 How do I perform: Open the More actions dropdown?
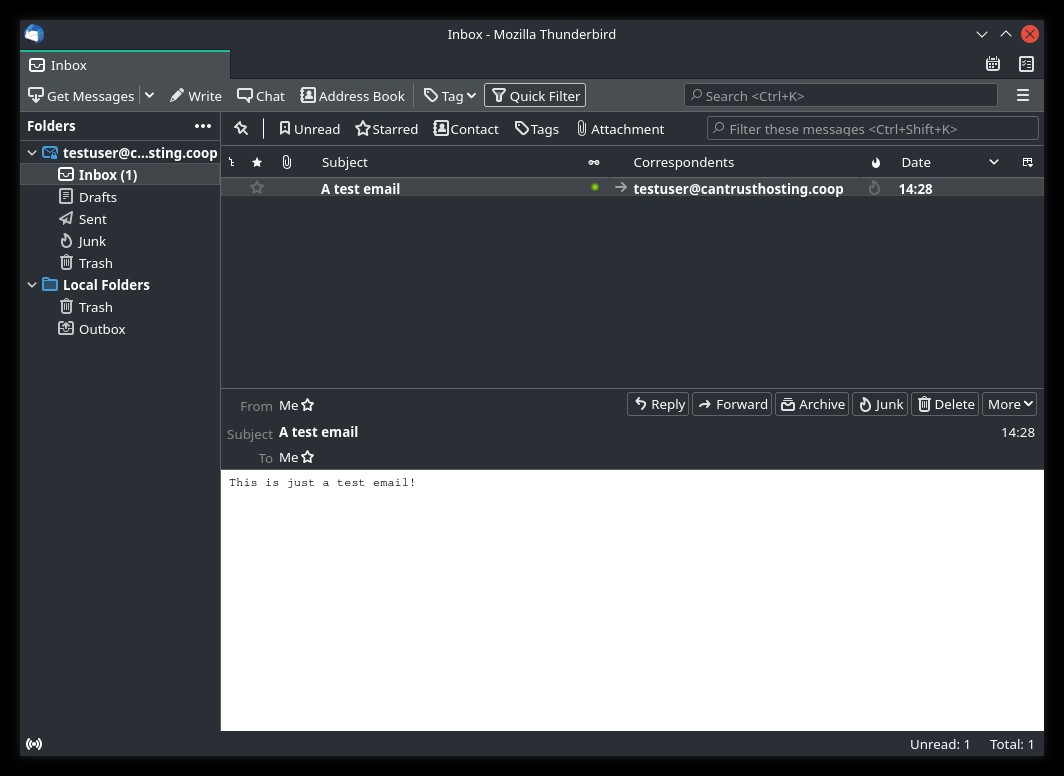(x=1010, y=404)
